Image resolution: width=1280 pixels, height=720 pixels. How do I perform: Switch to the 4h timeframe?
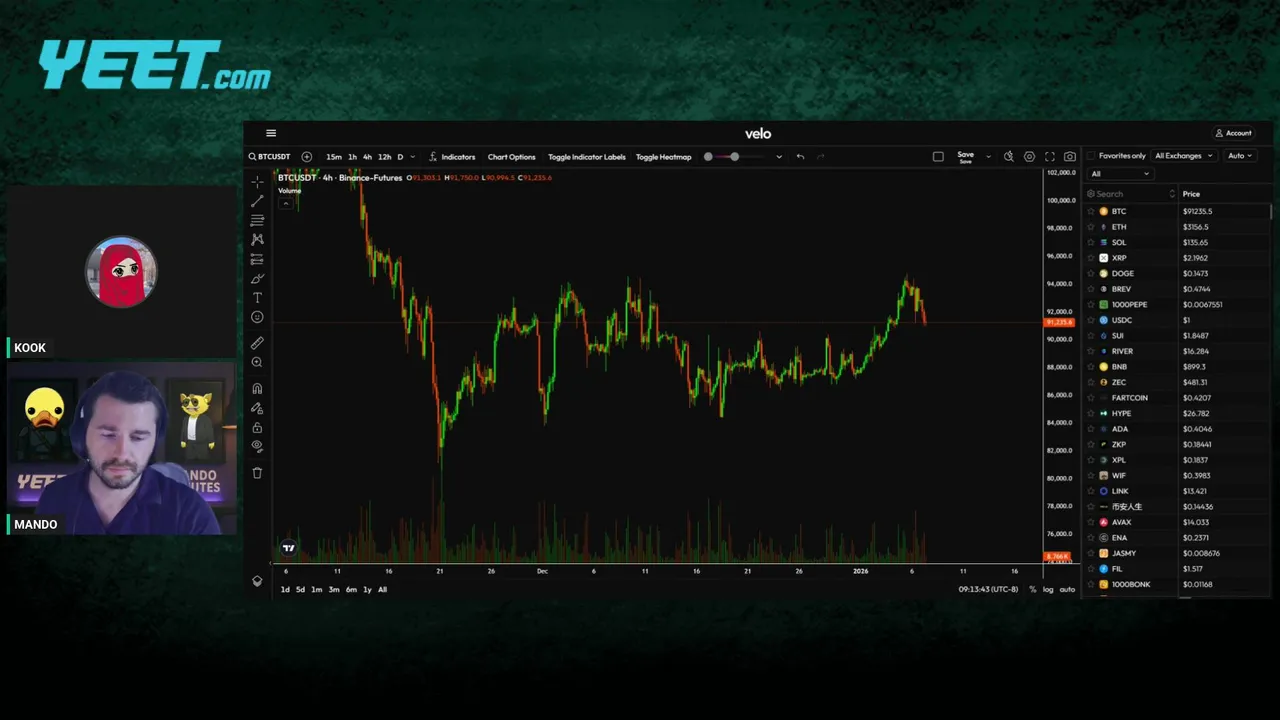point(367,157)
